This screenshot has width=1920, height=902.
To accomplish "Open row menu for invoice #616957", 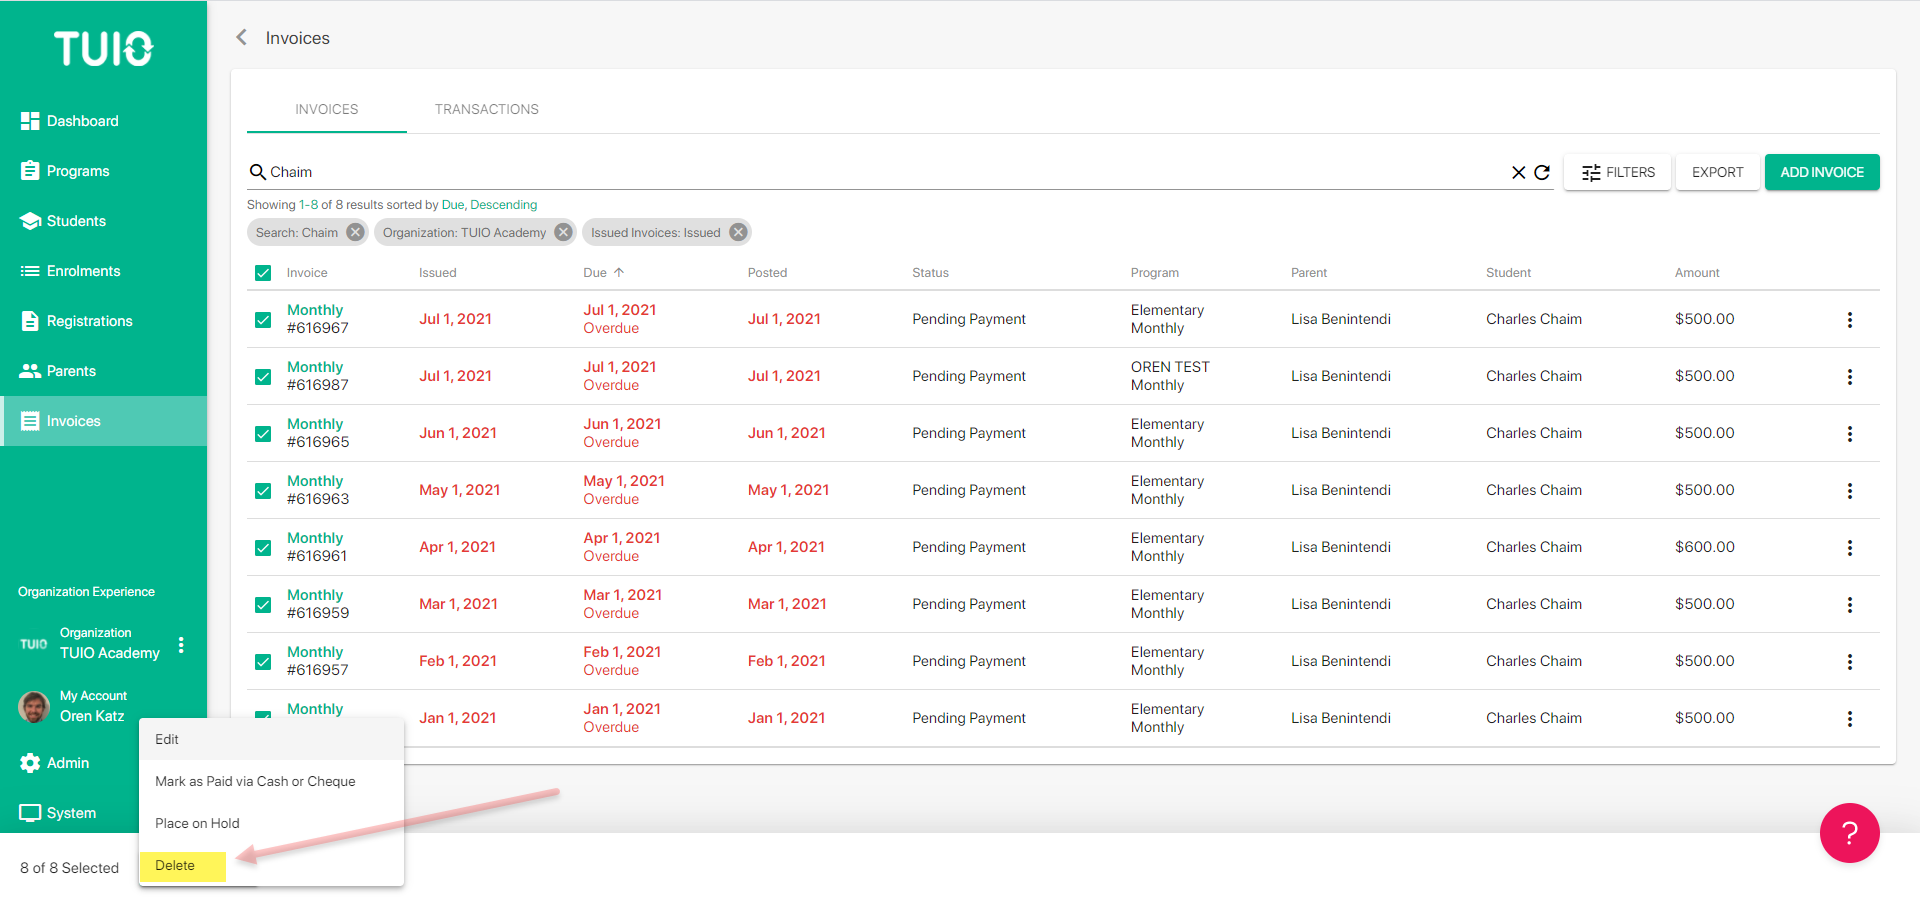I will click(1849, 662).
